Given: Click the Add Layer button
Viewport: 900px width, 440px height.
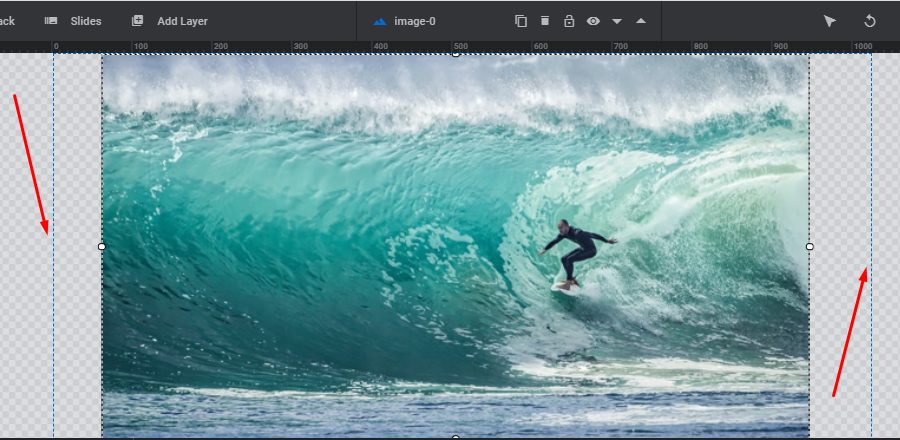Looking at the screenshot, I should 170,21.
